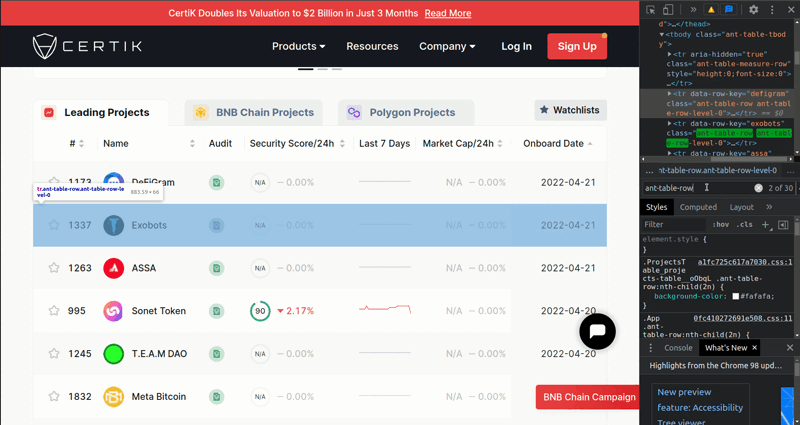
Task: Click the Meta Bitcoin project logo
Action: click(113, 396)
